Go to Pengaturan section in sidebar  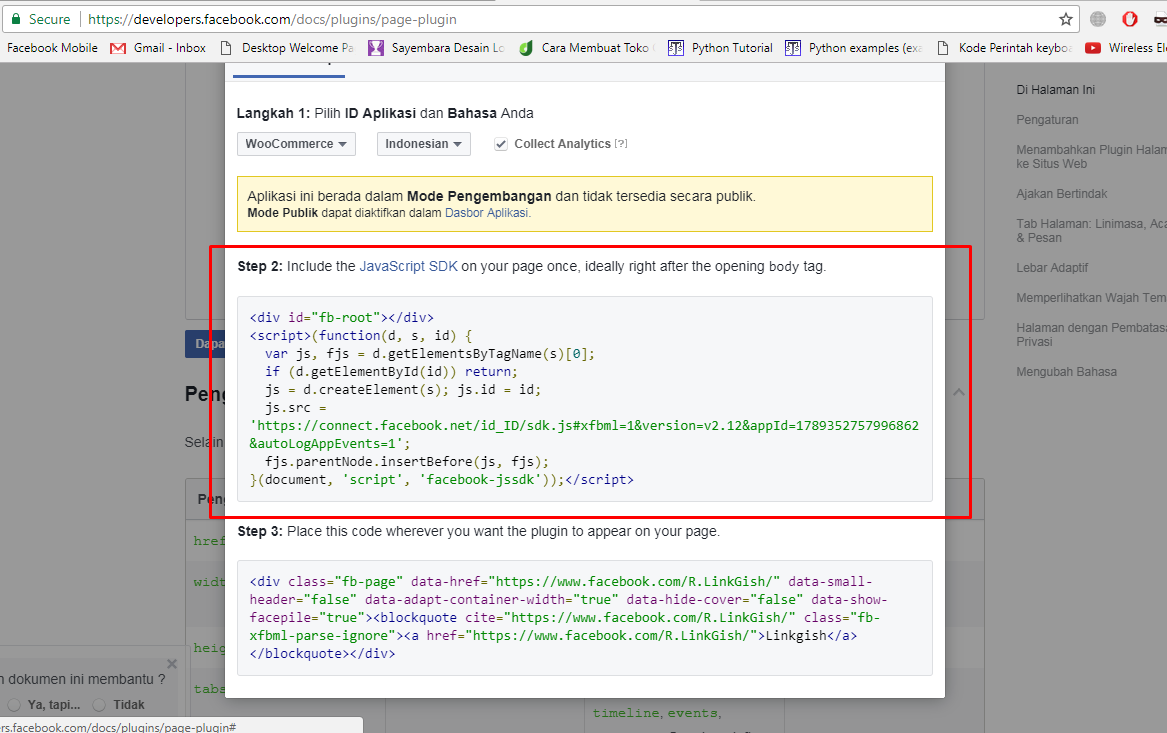1047,120
